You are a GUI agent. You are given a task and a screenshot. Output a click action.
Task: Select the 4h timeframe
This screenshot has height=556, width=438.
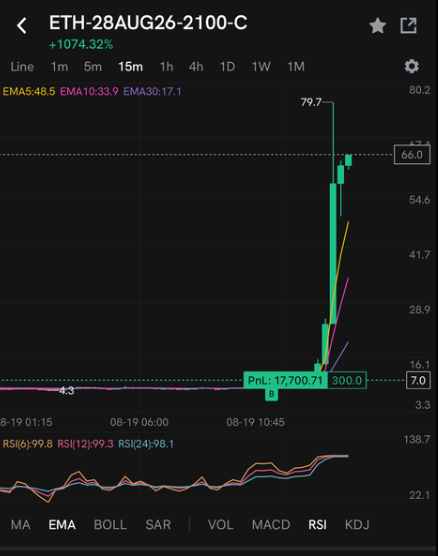(x=196, y=67)
